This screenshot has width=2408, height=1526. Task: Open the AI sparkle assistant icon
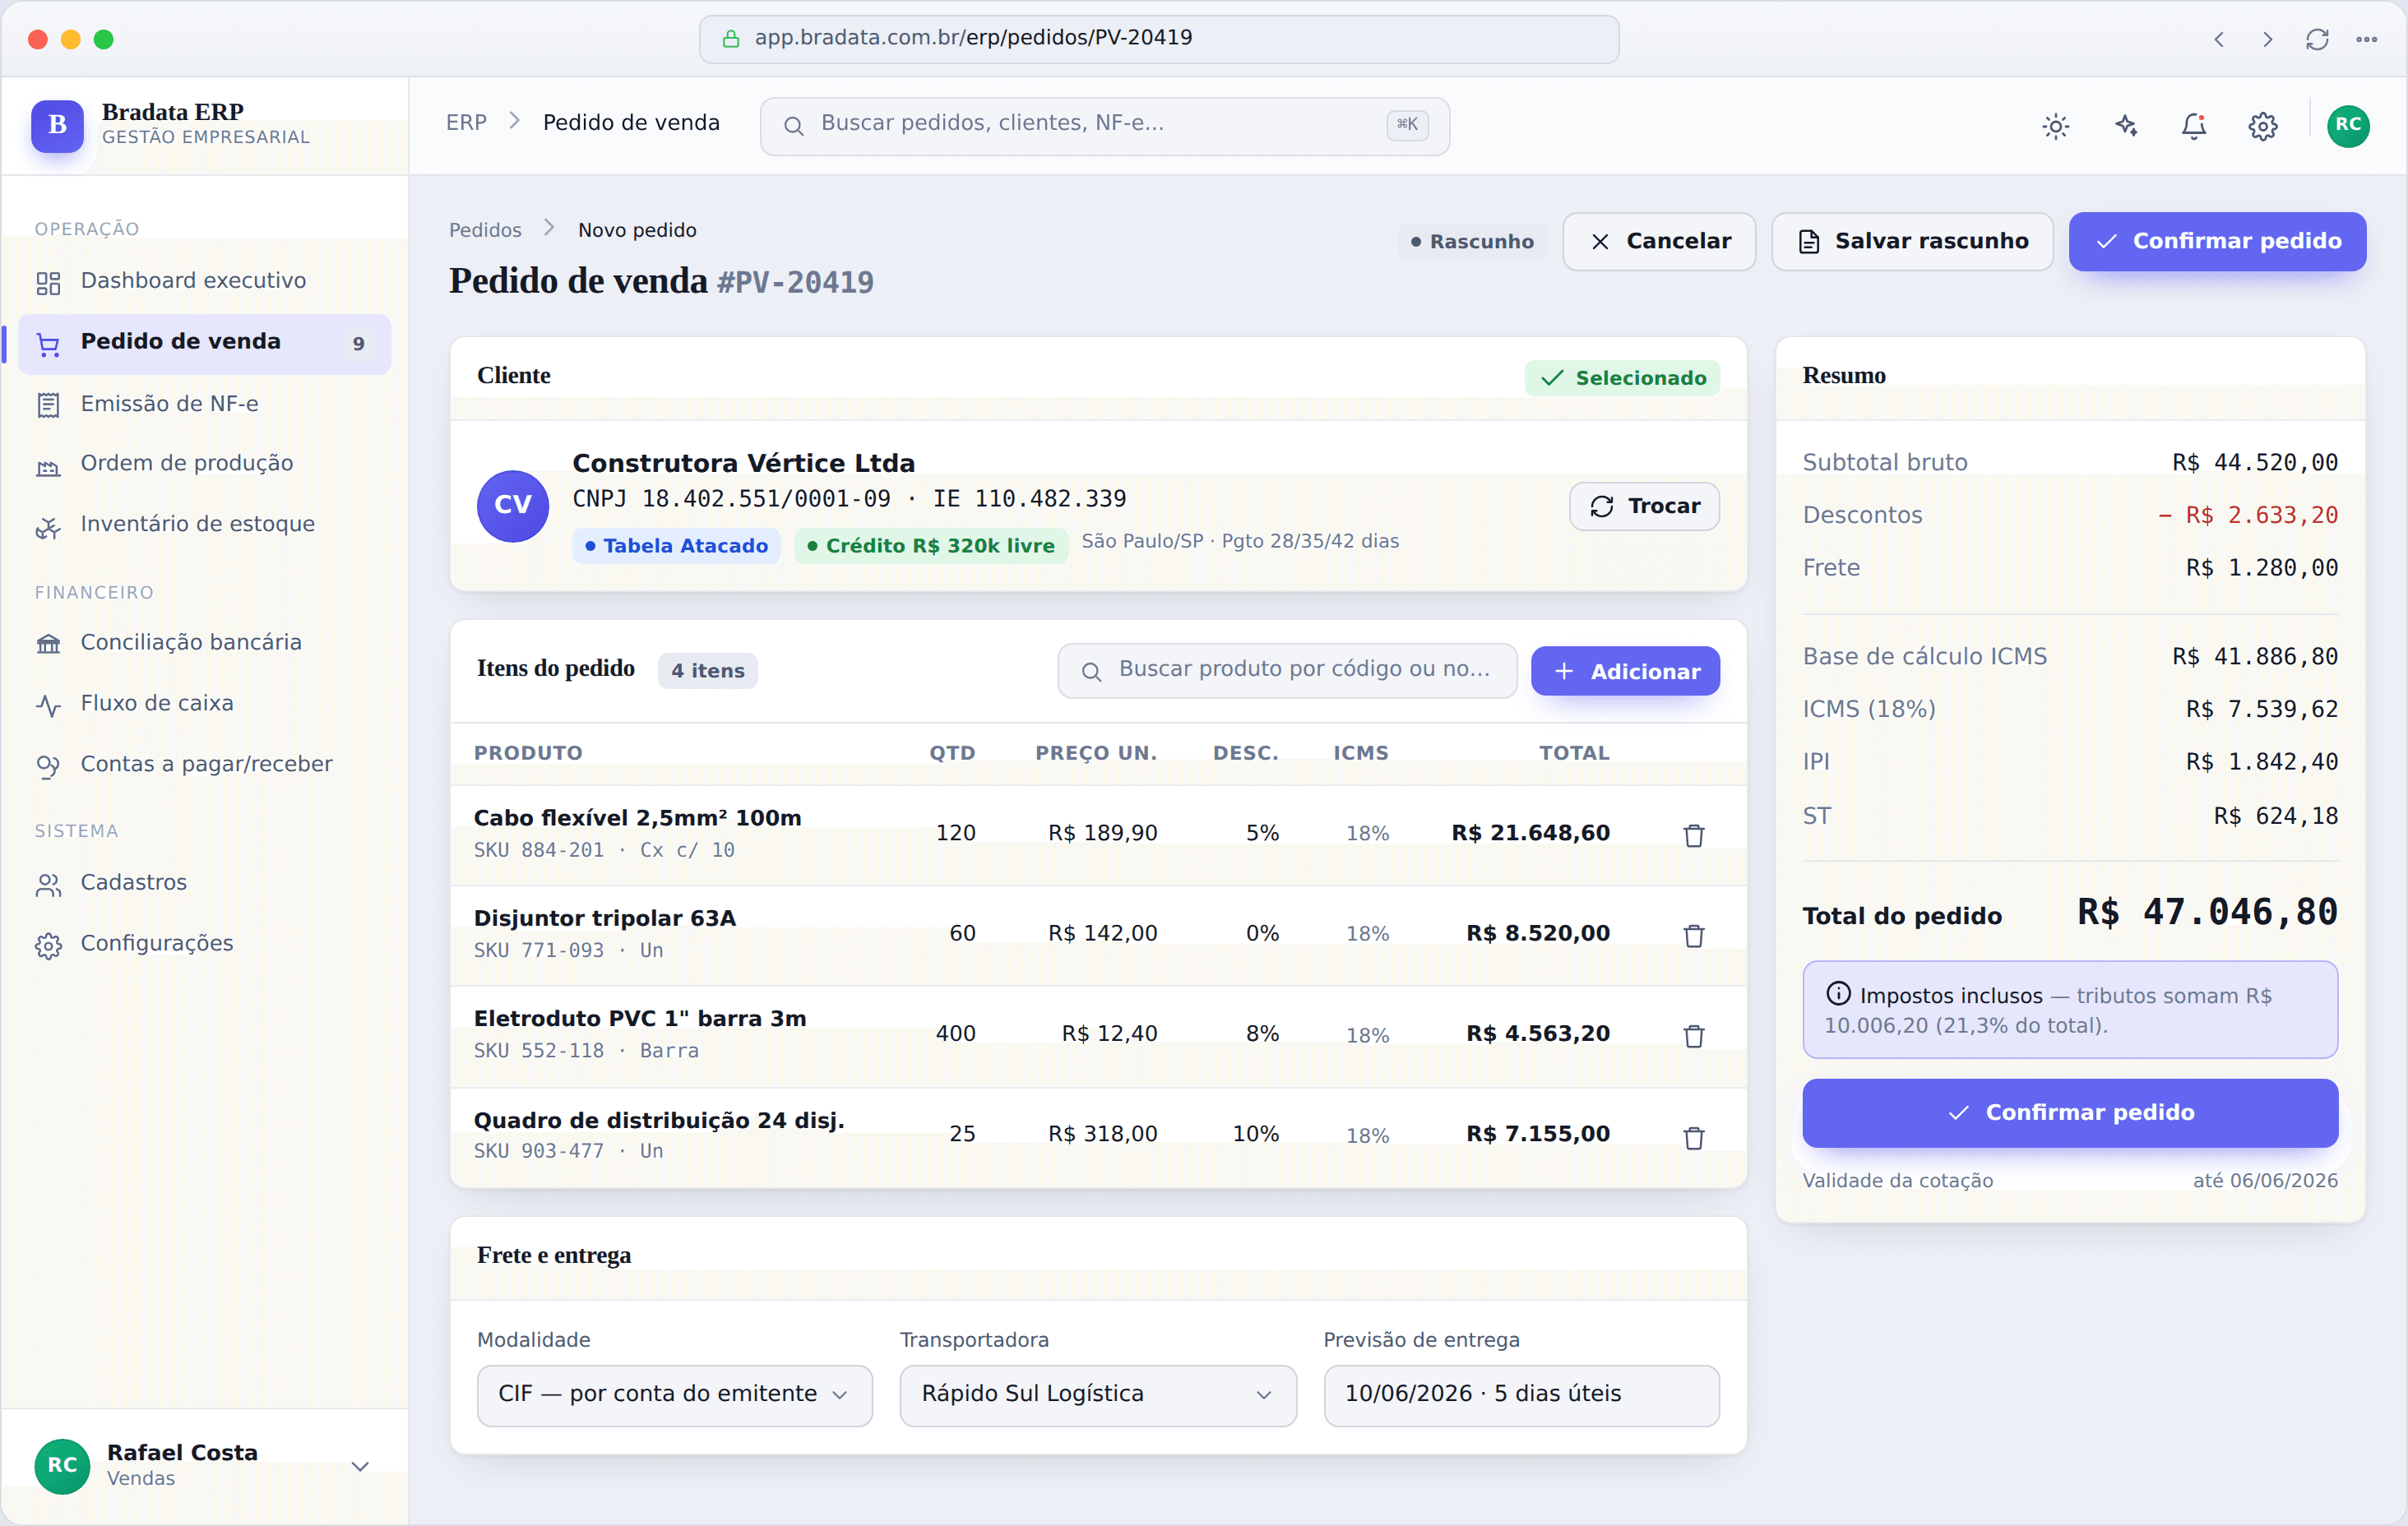tap(2125, 126)
